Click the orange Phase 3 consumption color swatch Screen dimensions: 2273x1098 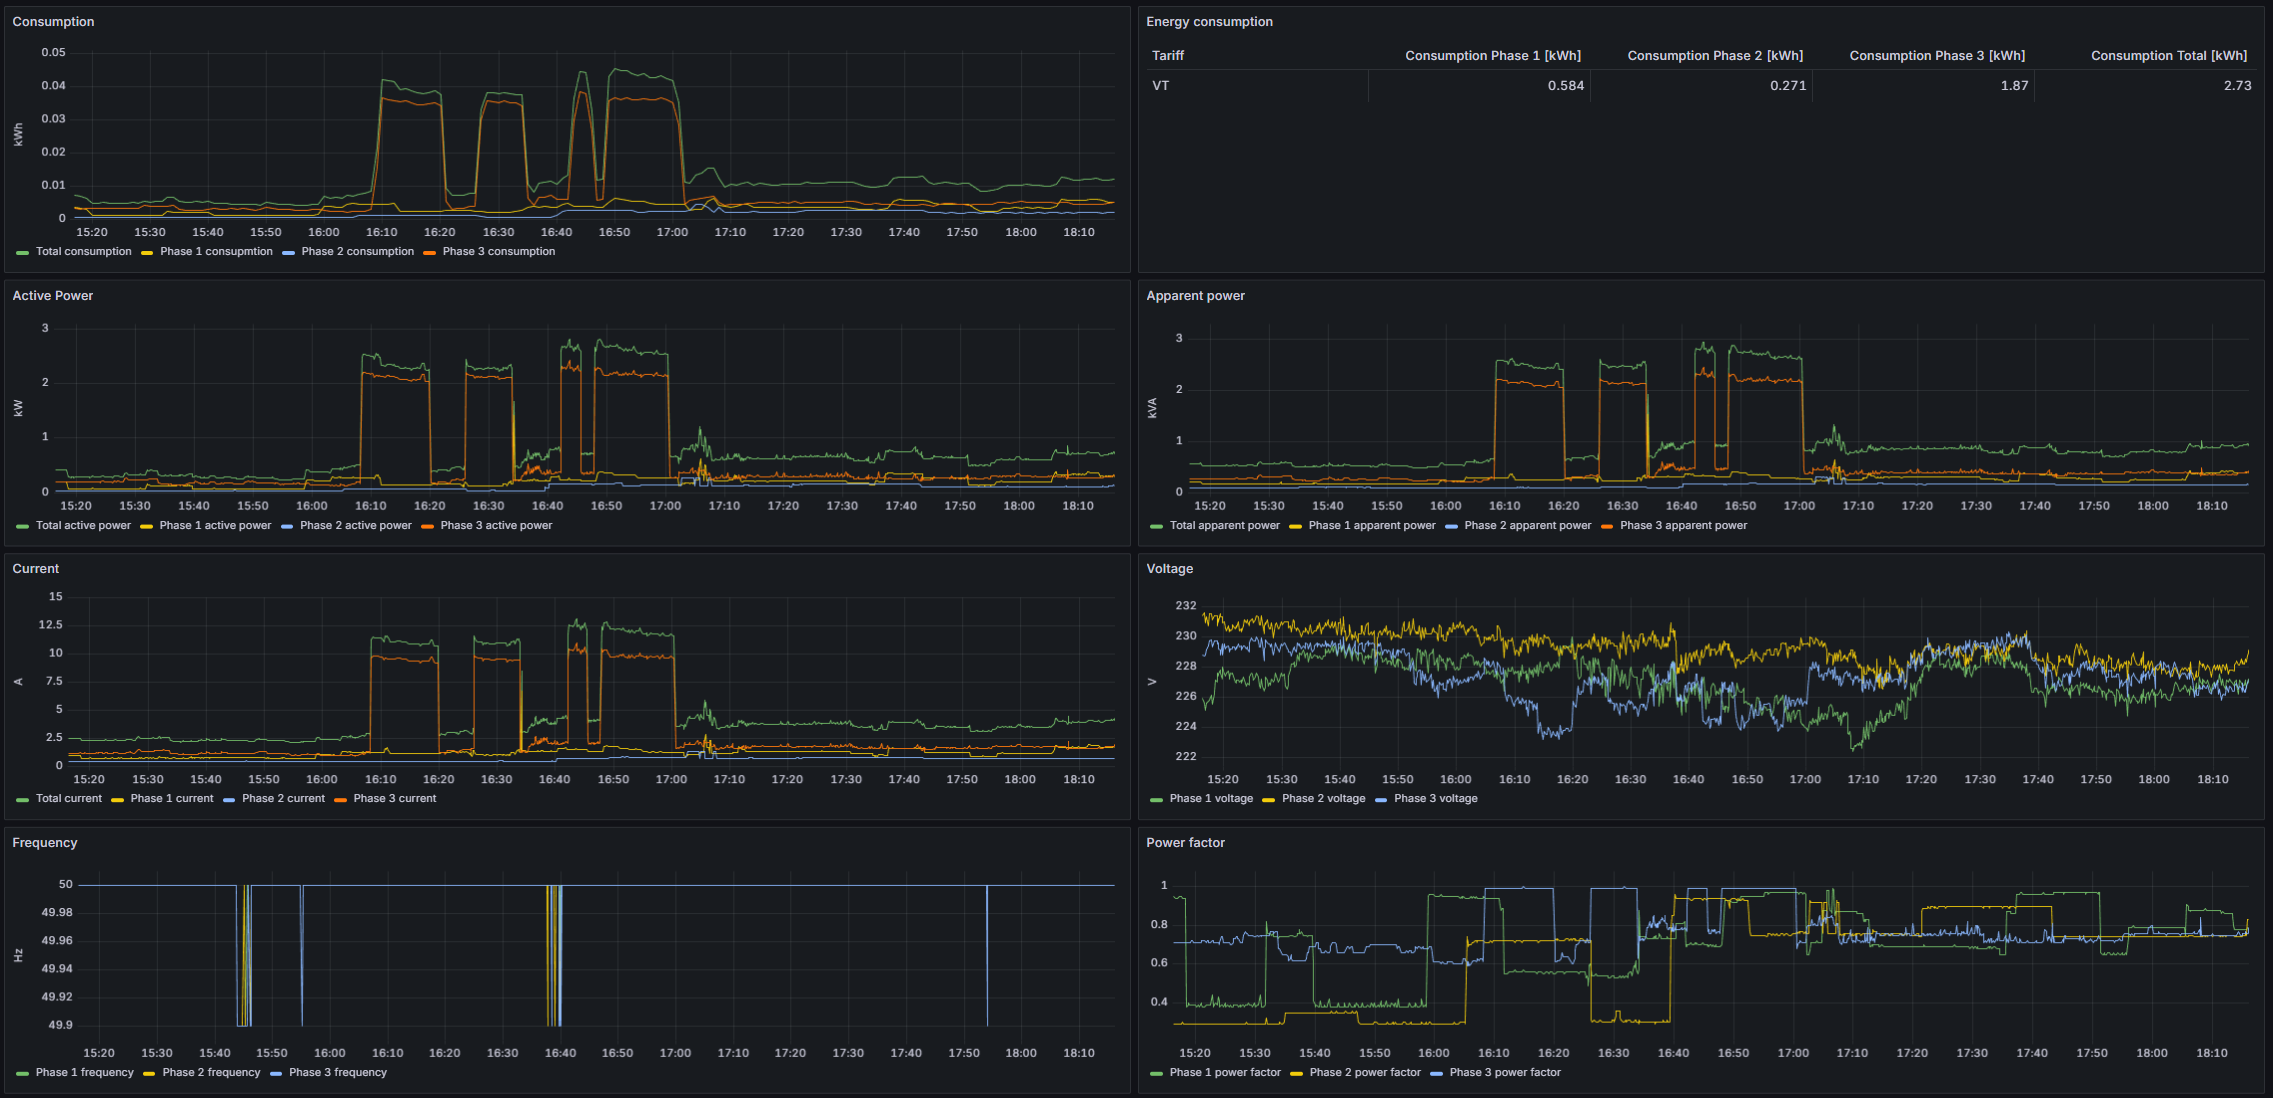click(429, 253)
